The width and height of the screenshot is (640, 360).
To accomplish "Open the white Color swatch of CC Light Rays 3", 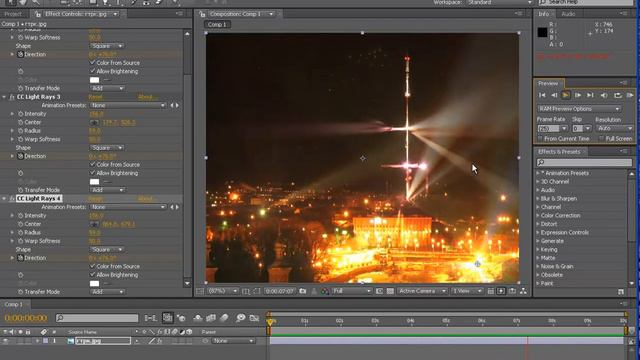I will (x=94, y=182).
